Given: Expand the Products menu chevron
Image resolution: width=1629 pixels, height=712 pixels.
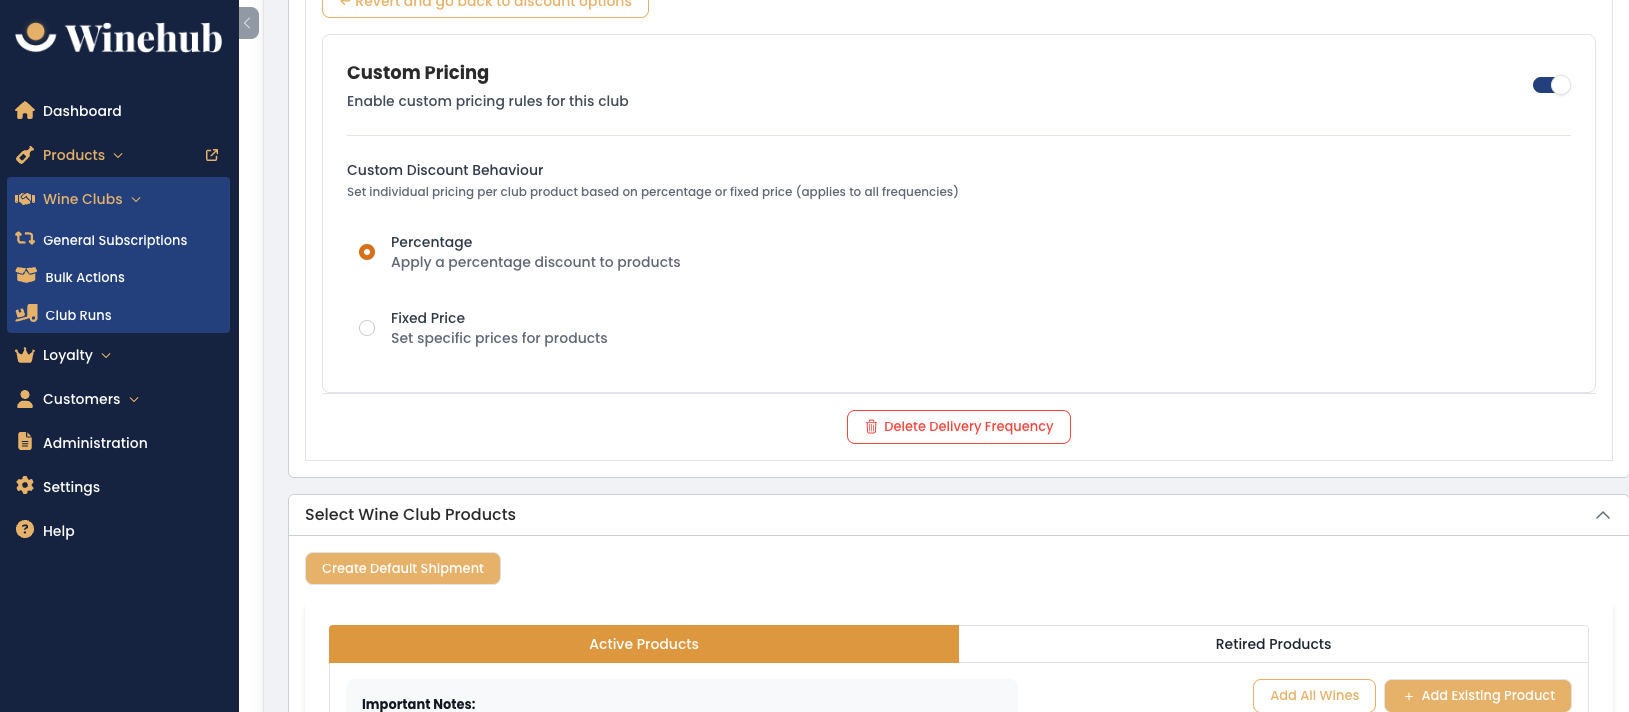Looking at the screenshot, I should 118,156.
